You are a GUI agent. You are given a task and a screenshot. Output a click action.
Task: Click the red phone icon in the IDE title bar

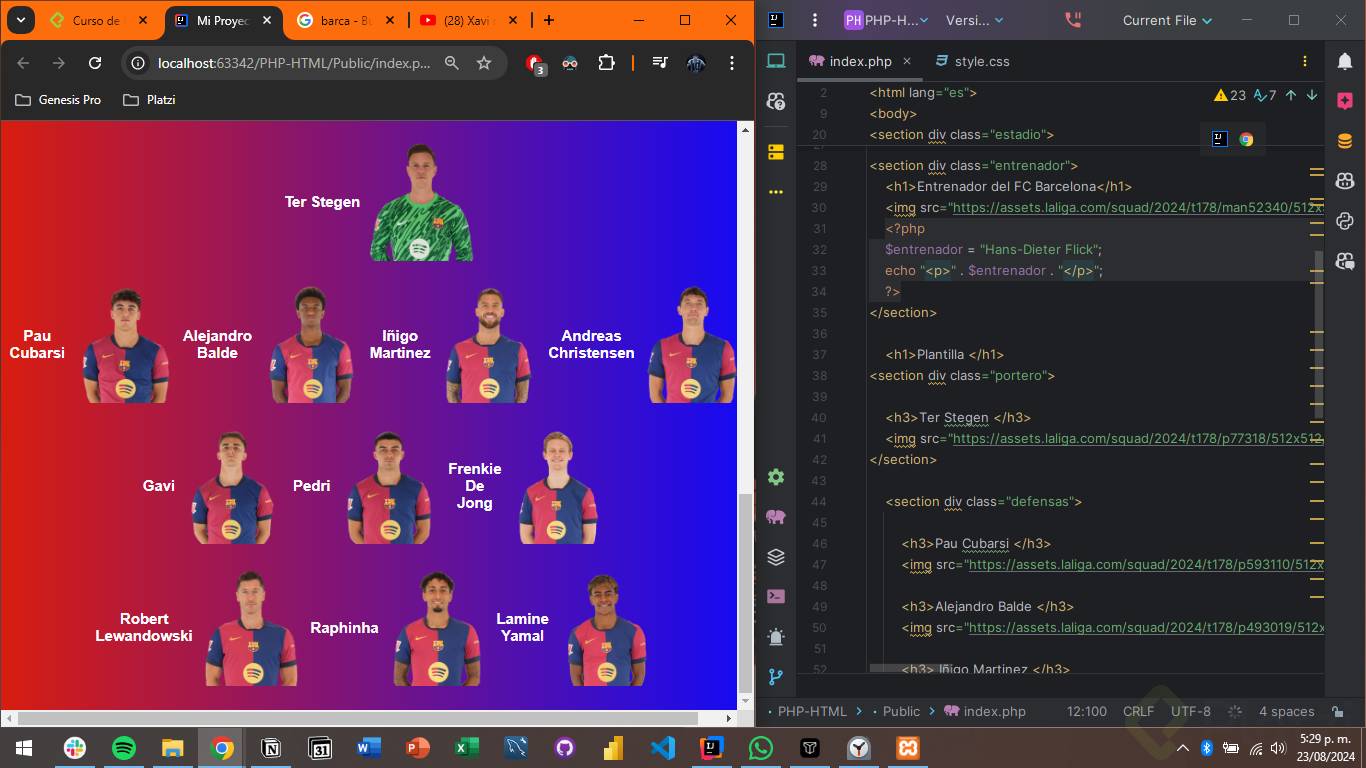click(x=1073, y=20)
